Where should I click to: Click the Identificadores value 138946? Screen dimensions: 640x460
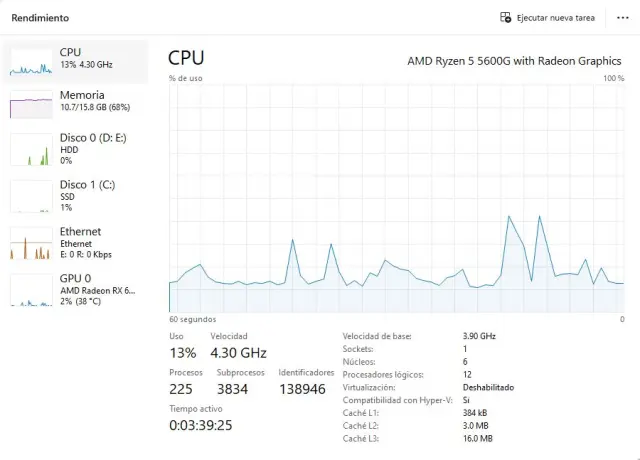click(302, 389)
